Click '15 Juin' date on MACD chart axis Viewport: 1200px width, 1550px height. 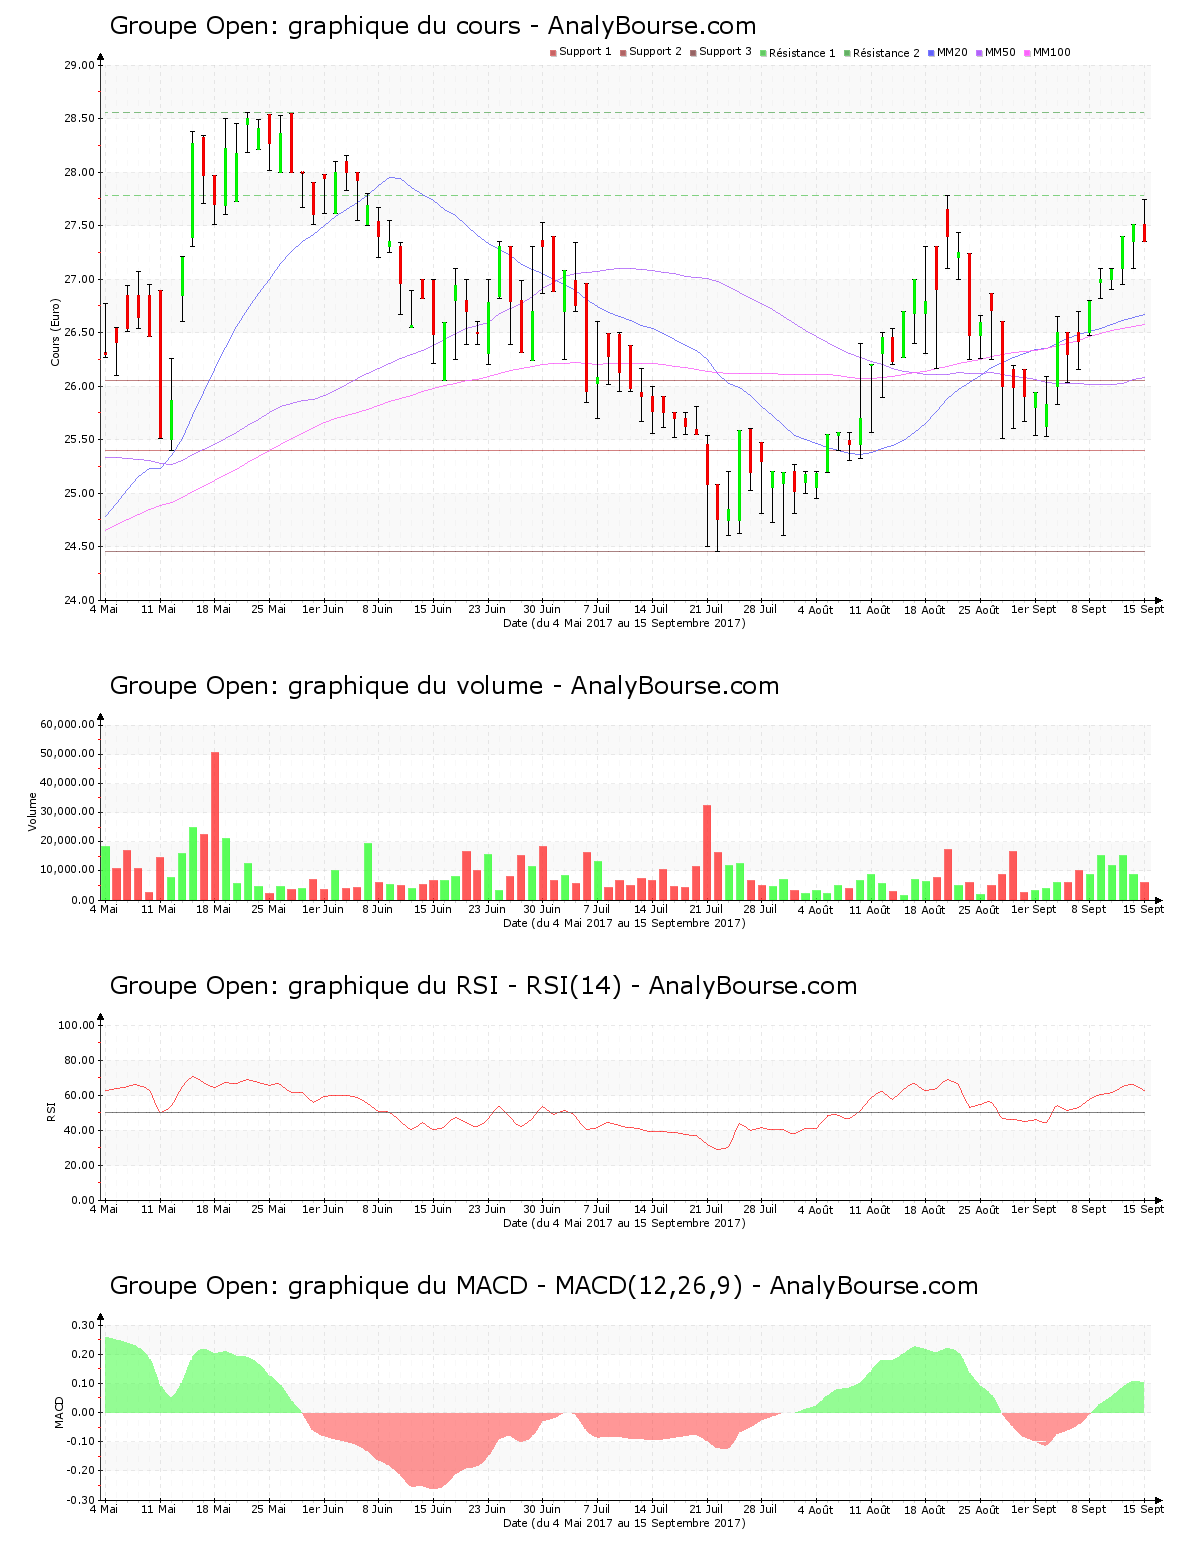point(433,1509)
